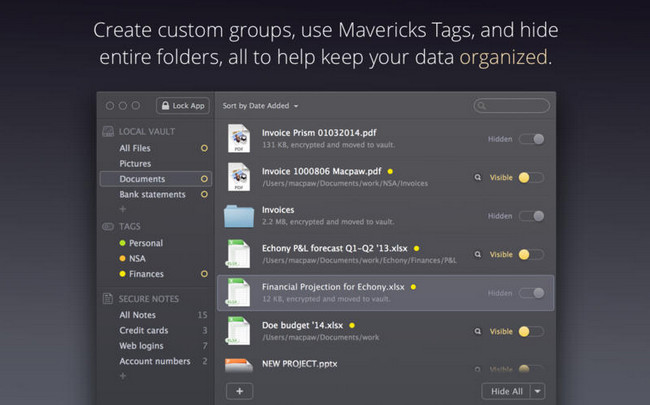Viewport: 650px width, 405px height.
Task: Click plus icon under Local Vault groups
Action: [x=123, y=209]
